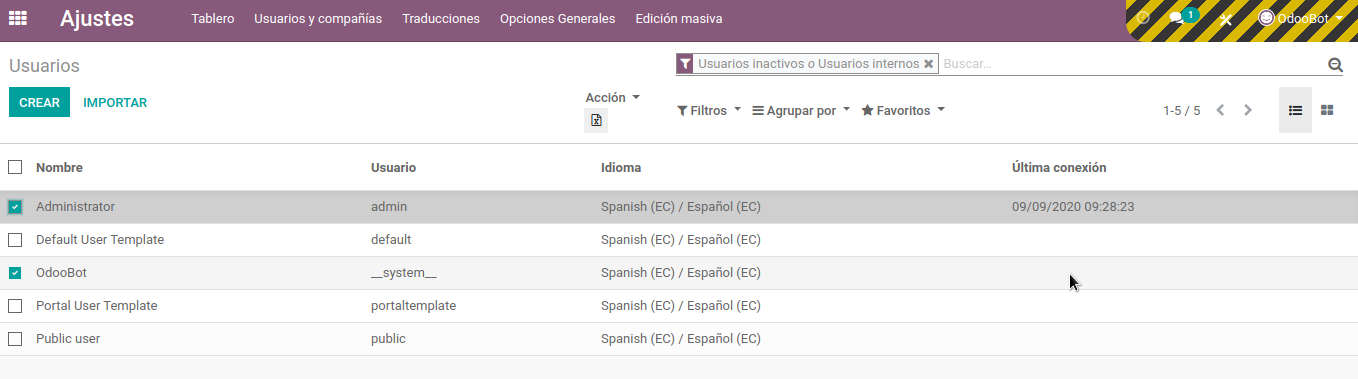Click the IMPORTAR button
Viewport: 1358px width, 379px height.
point(115,102)
